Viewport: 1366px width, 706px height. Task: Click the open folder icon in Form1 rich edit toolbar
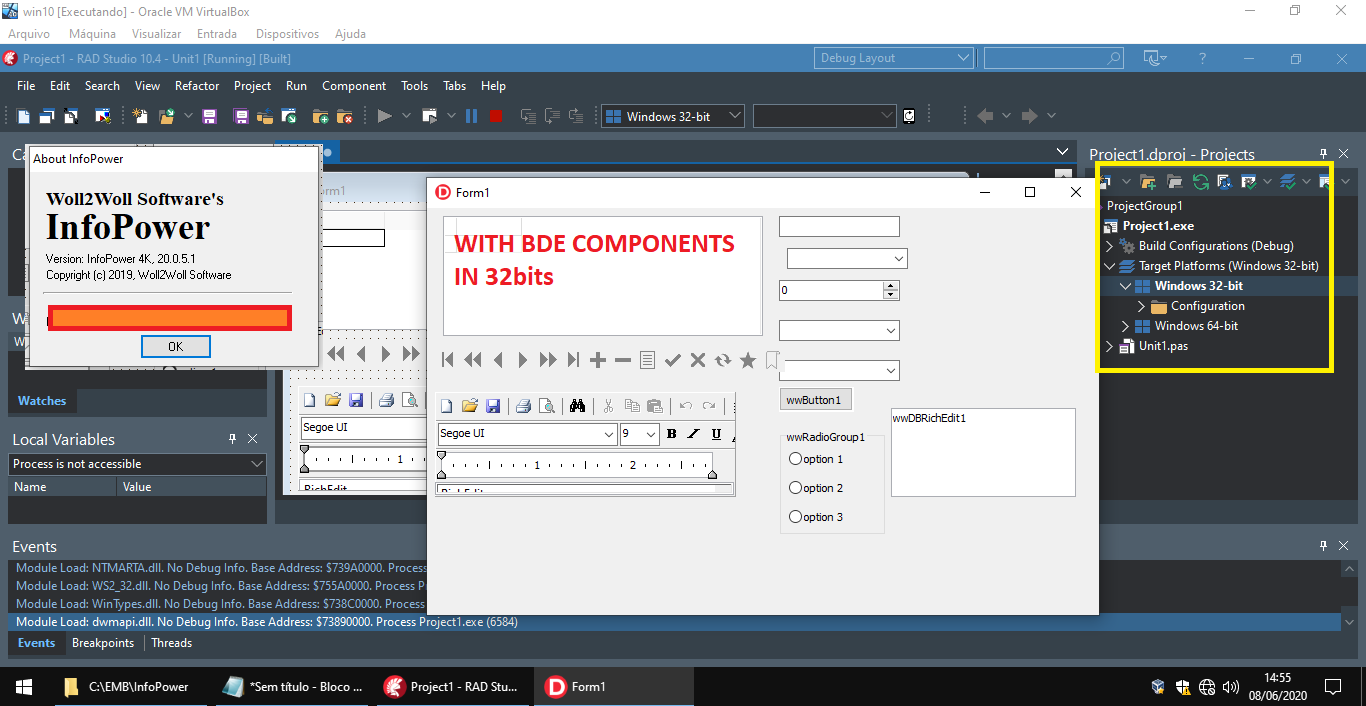tap(470, 406)
